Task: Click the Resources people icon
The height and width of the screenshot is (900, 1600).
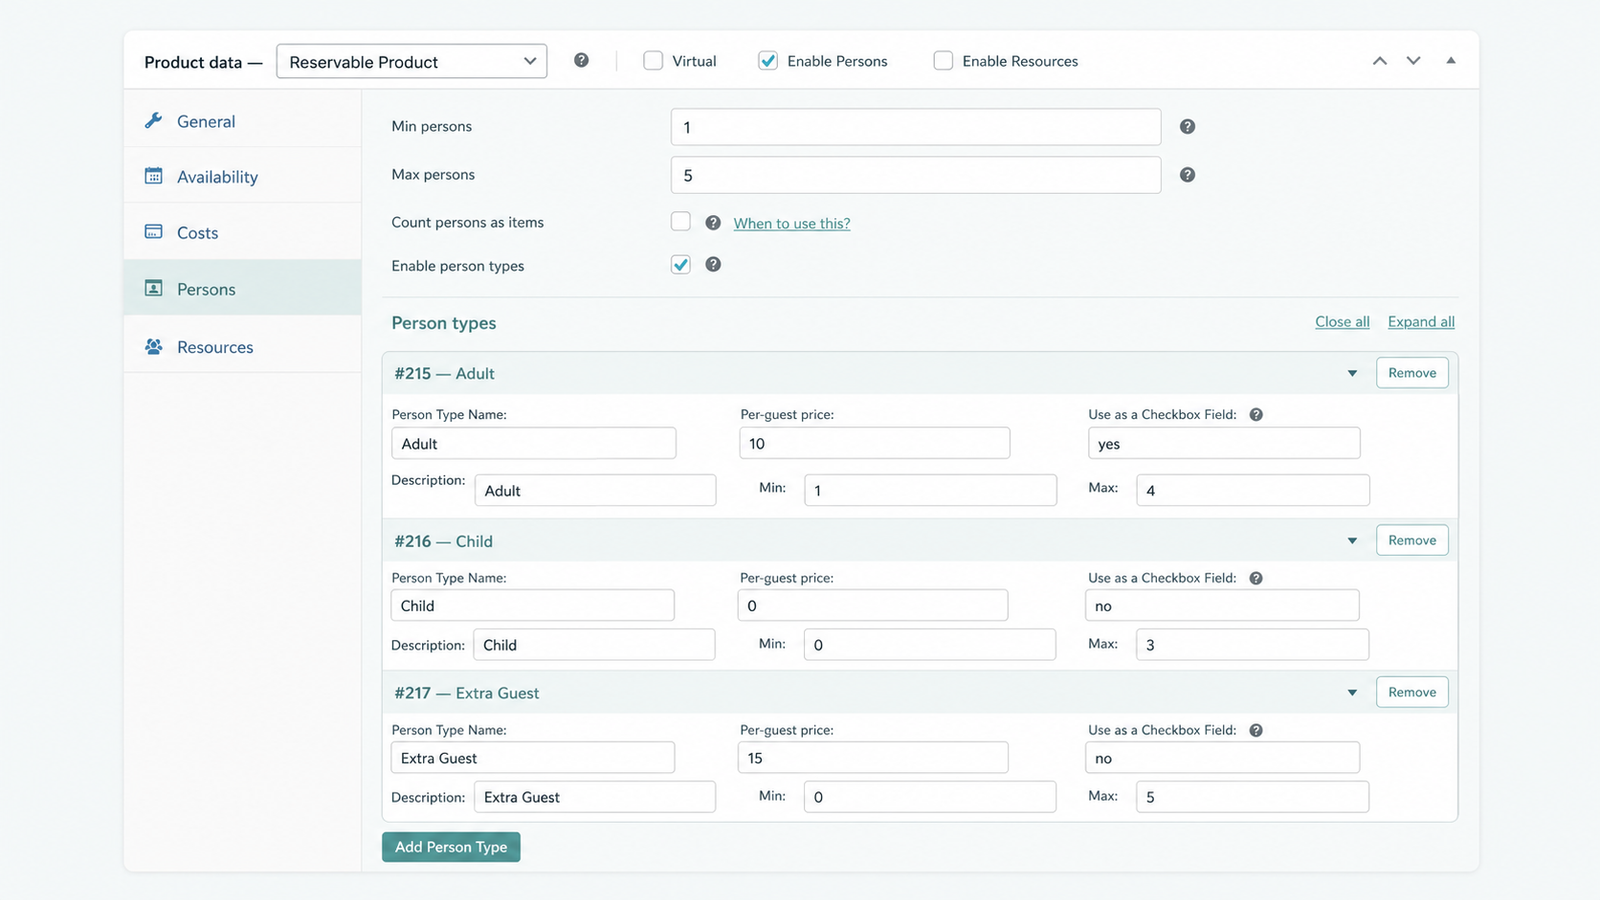Action: point(153,346)
